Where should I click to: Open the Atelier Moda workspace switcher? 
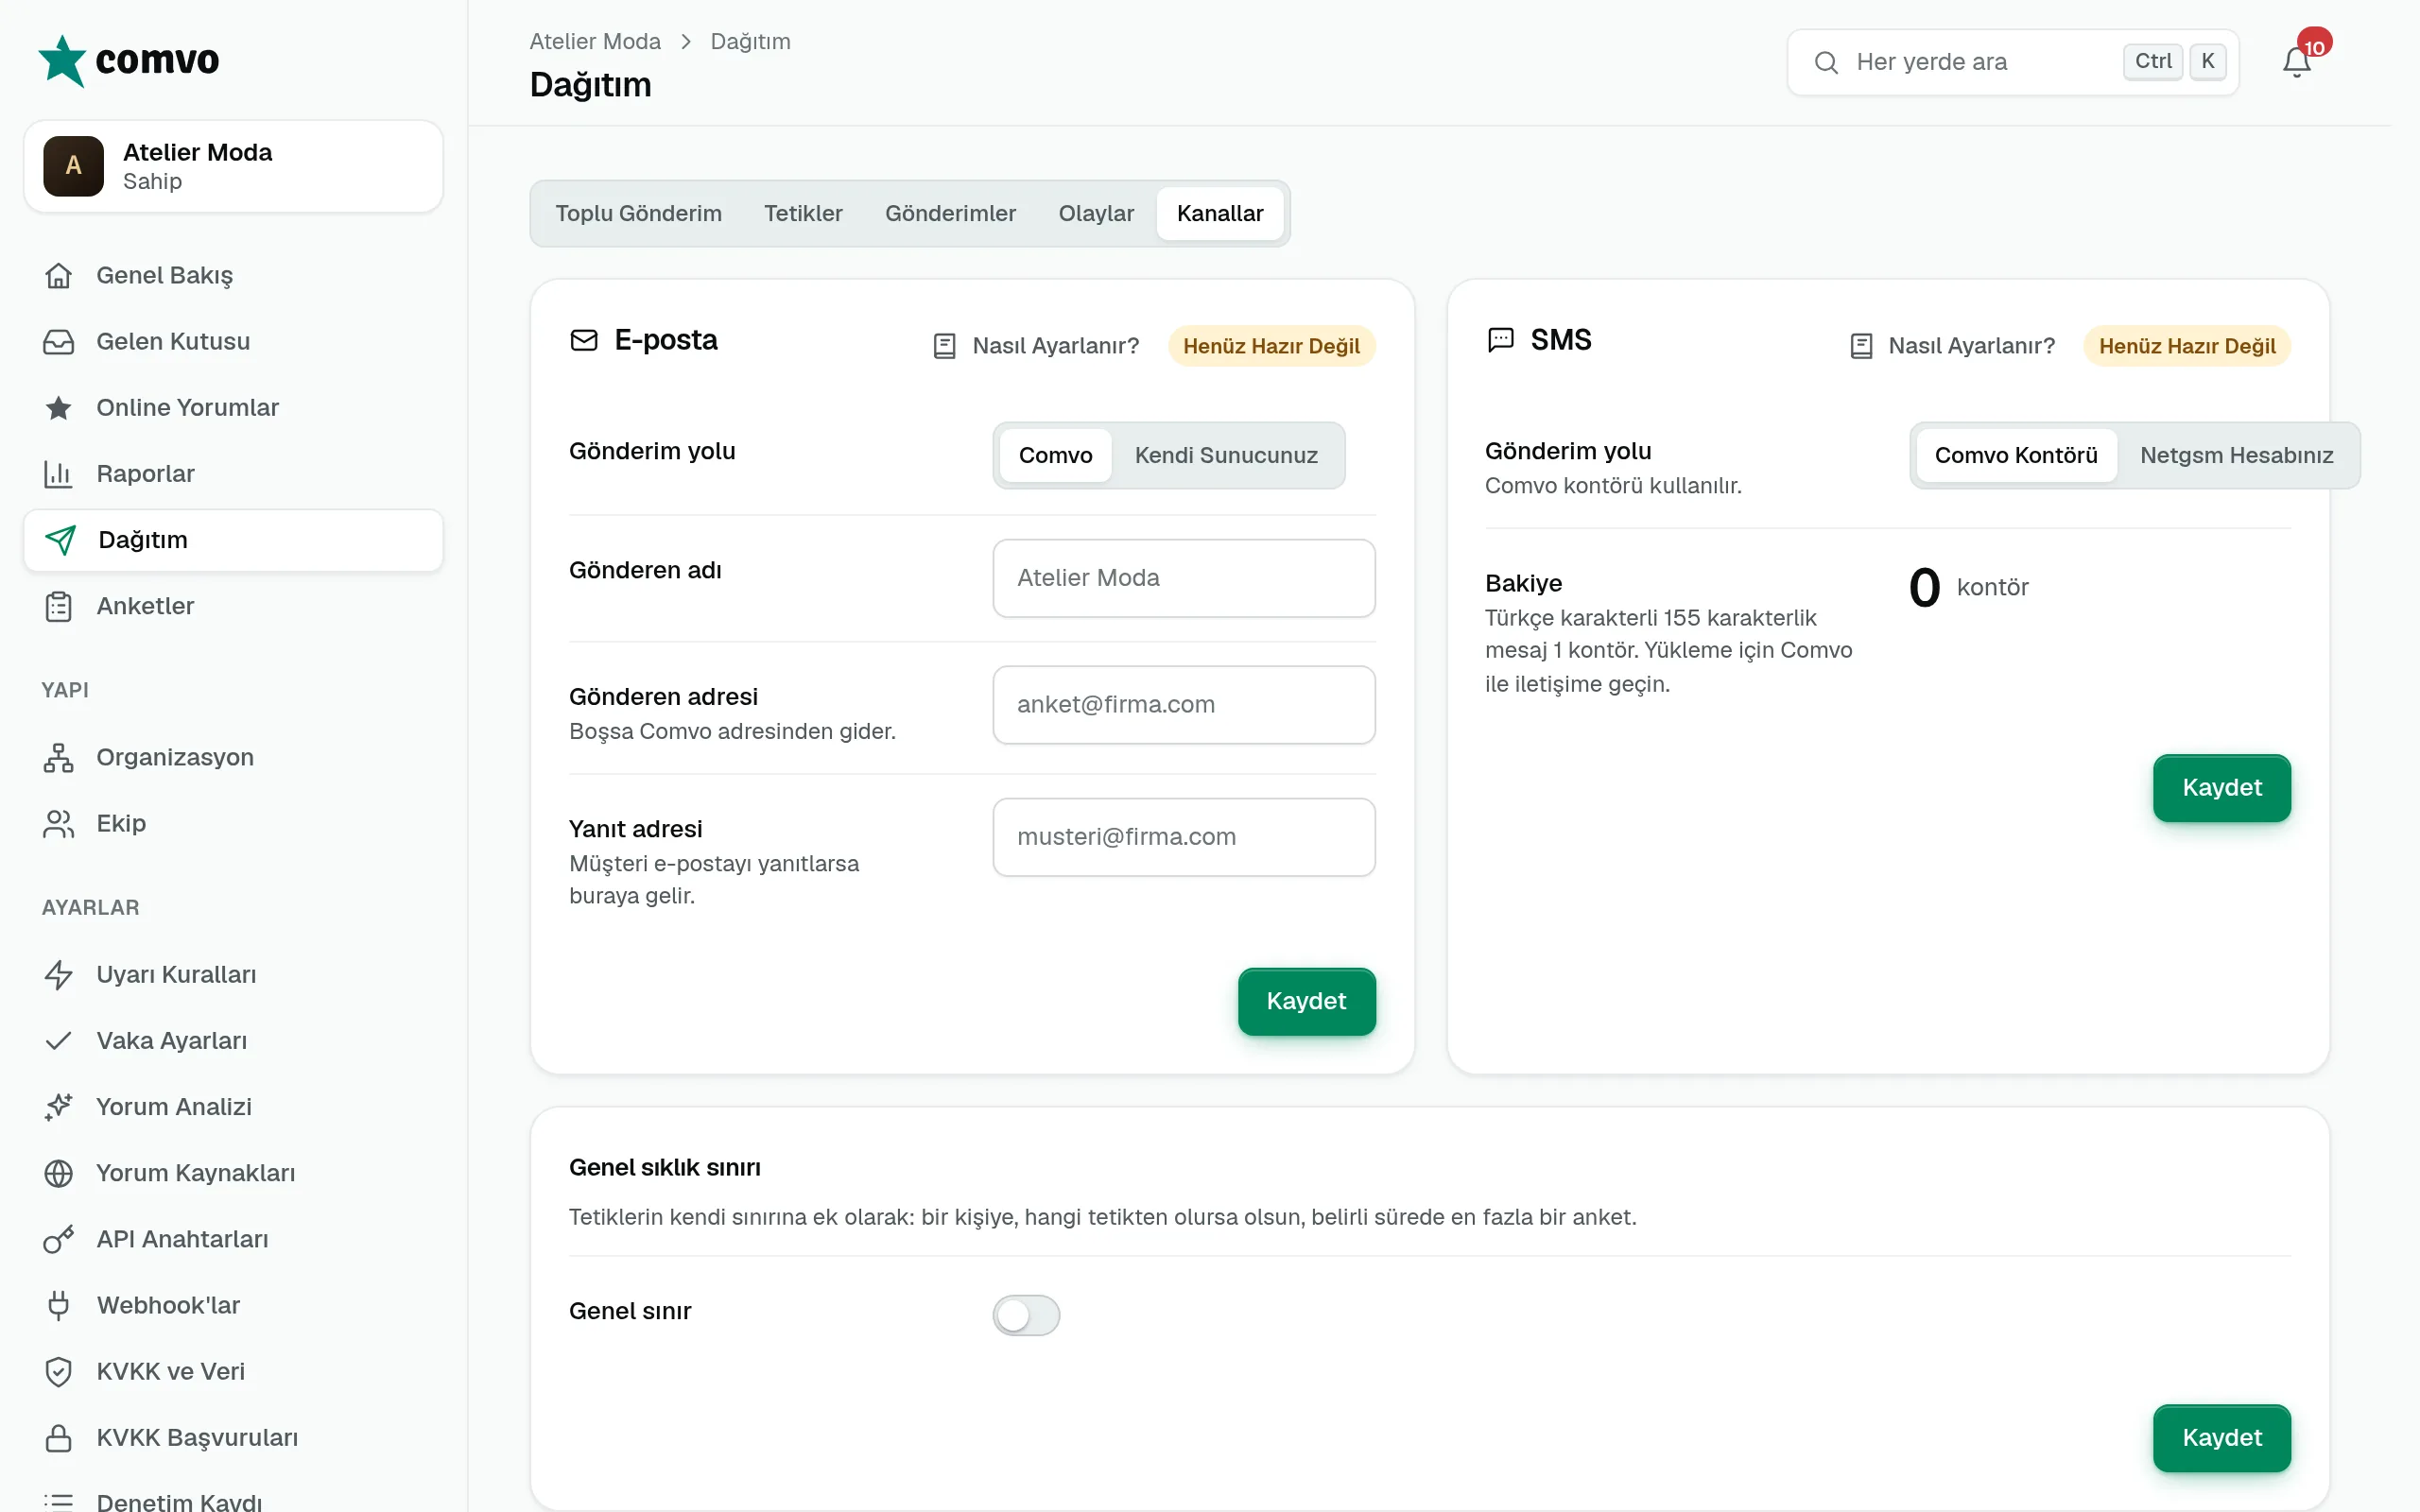233,166
